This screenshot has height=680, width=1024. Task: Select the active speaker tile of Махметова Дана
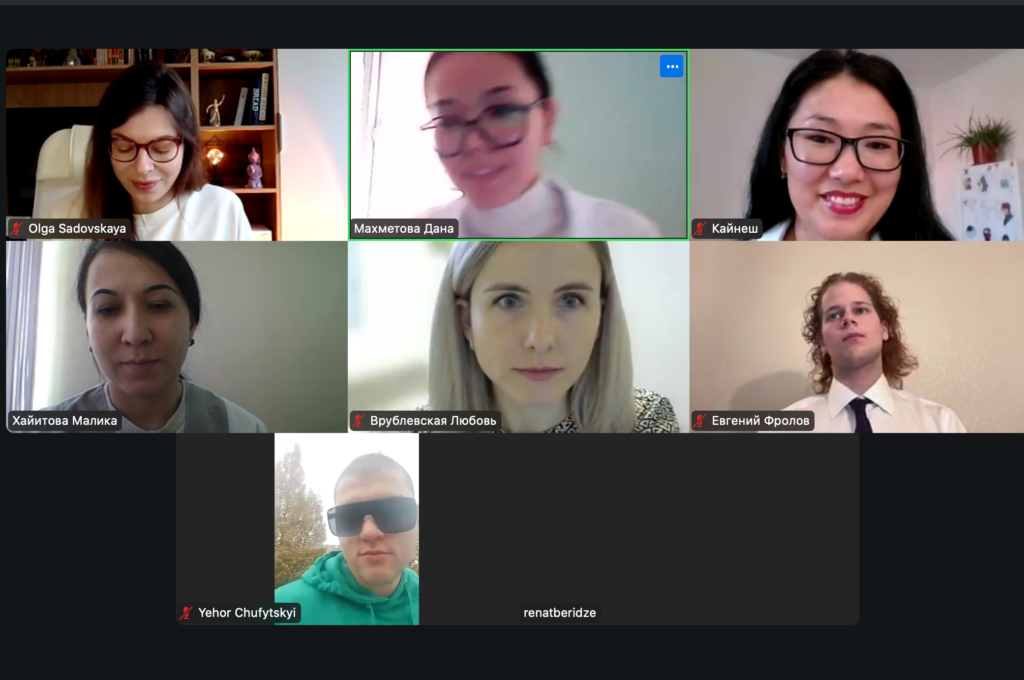point(519,144)
